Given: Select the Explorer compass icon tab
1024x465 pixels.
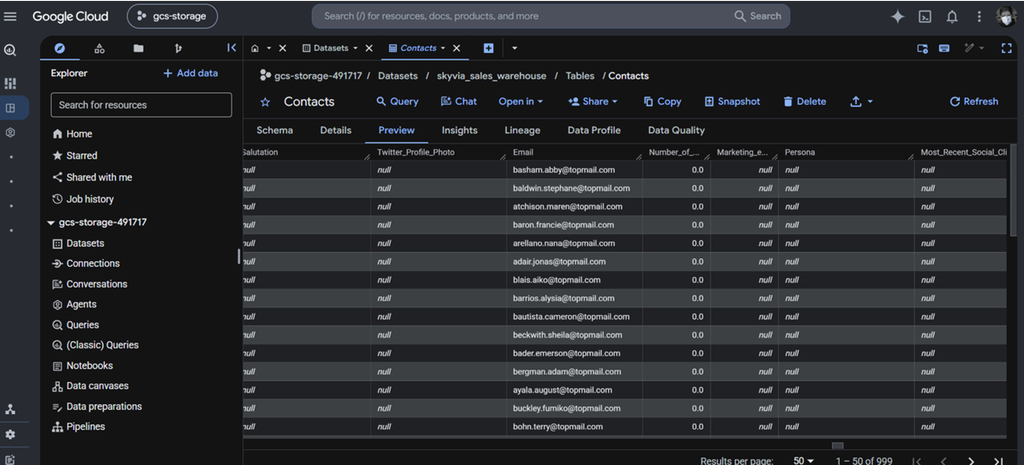Looking at the screenshot, I should click(59, 48).
